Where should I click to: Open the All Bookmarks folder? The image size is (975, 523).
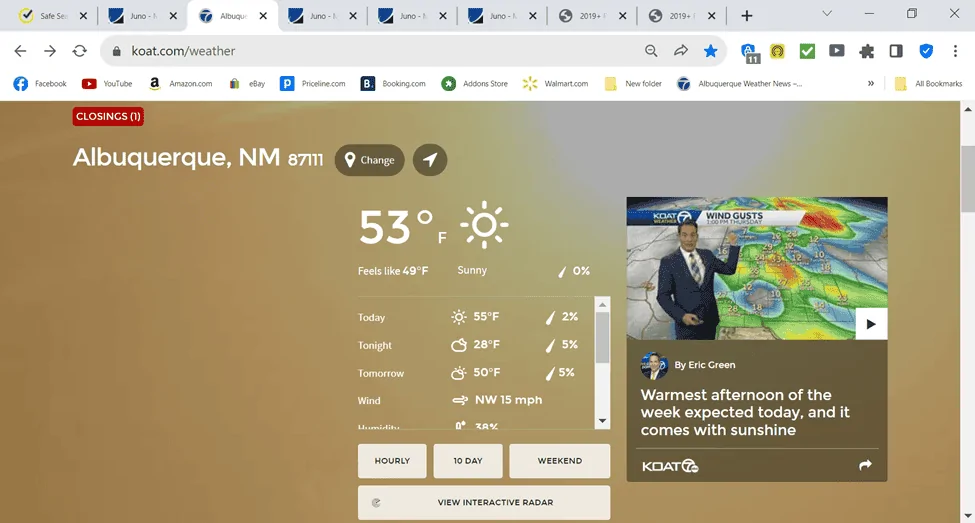[928, 83]
